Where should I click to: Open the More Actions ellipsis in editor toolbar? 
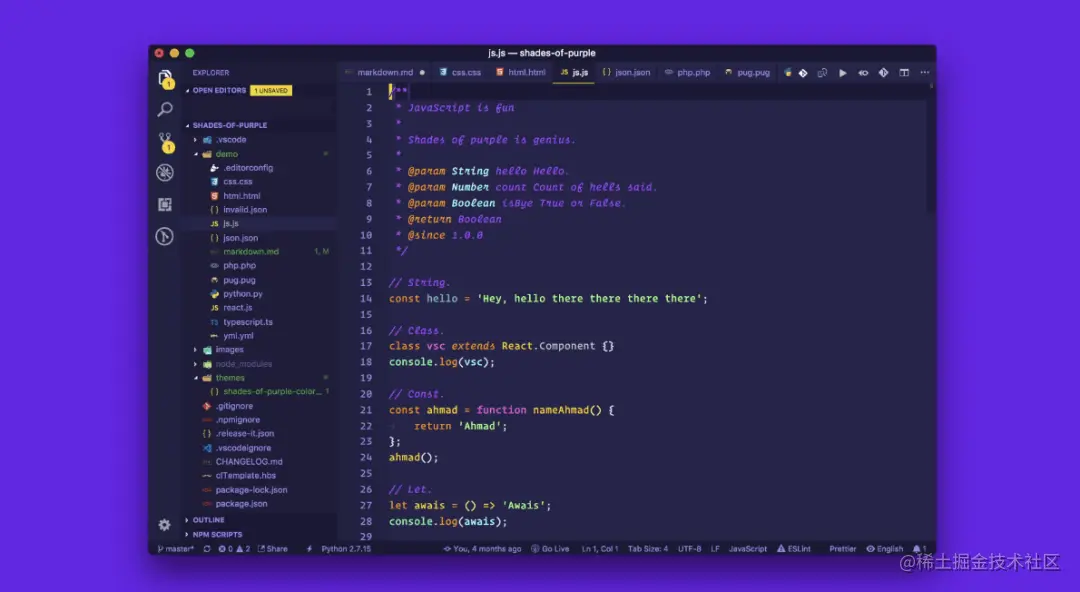point(925,72)
